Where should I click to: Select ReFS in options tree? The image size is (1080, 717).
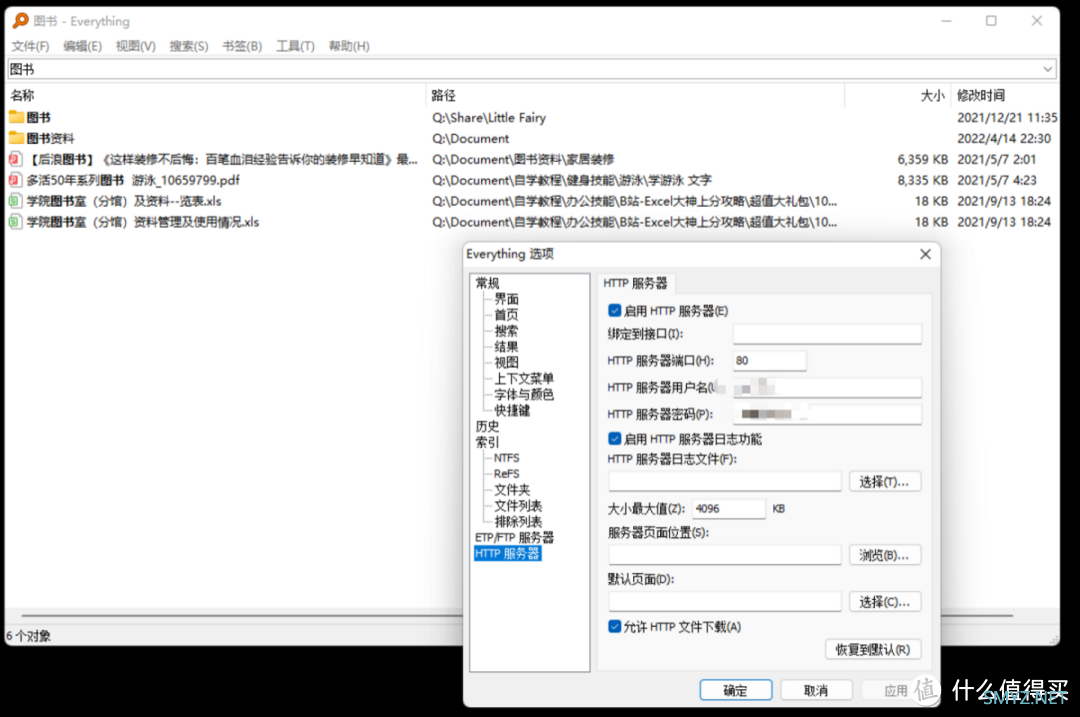tap(506, 473)
